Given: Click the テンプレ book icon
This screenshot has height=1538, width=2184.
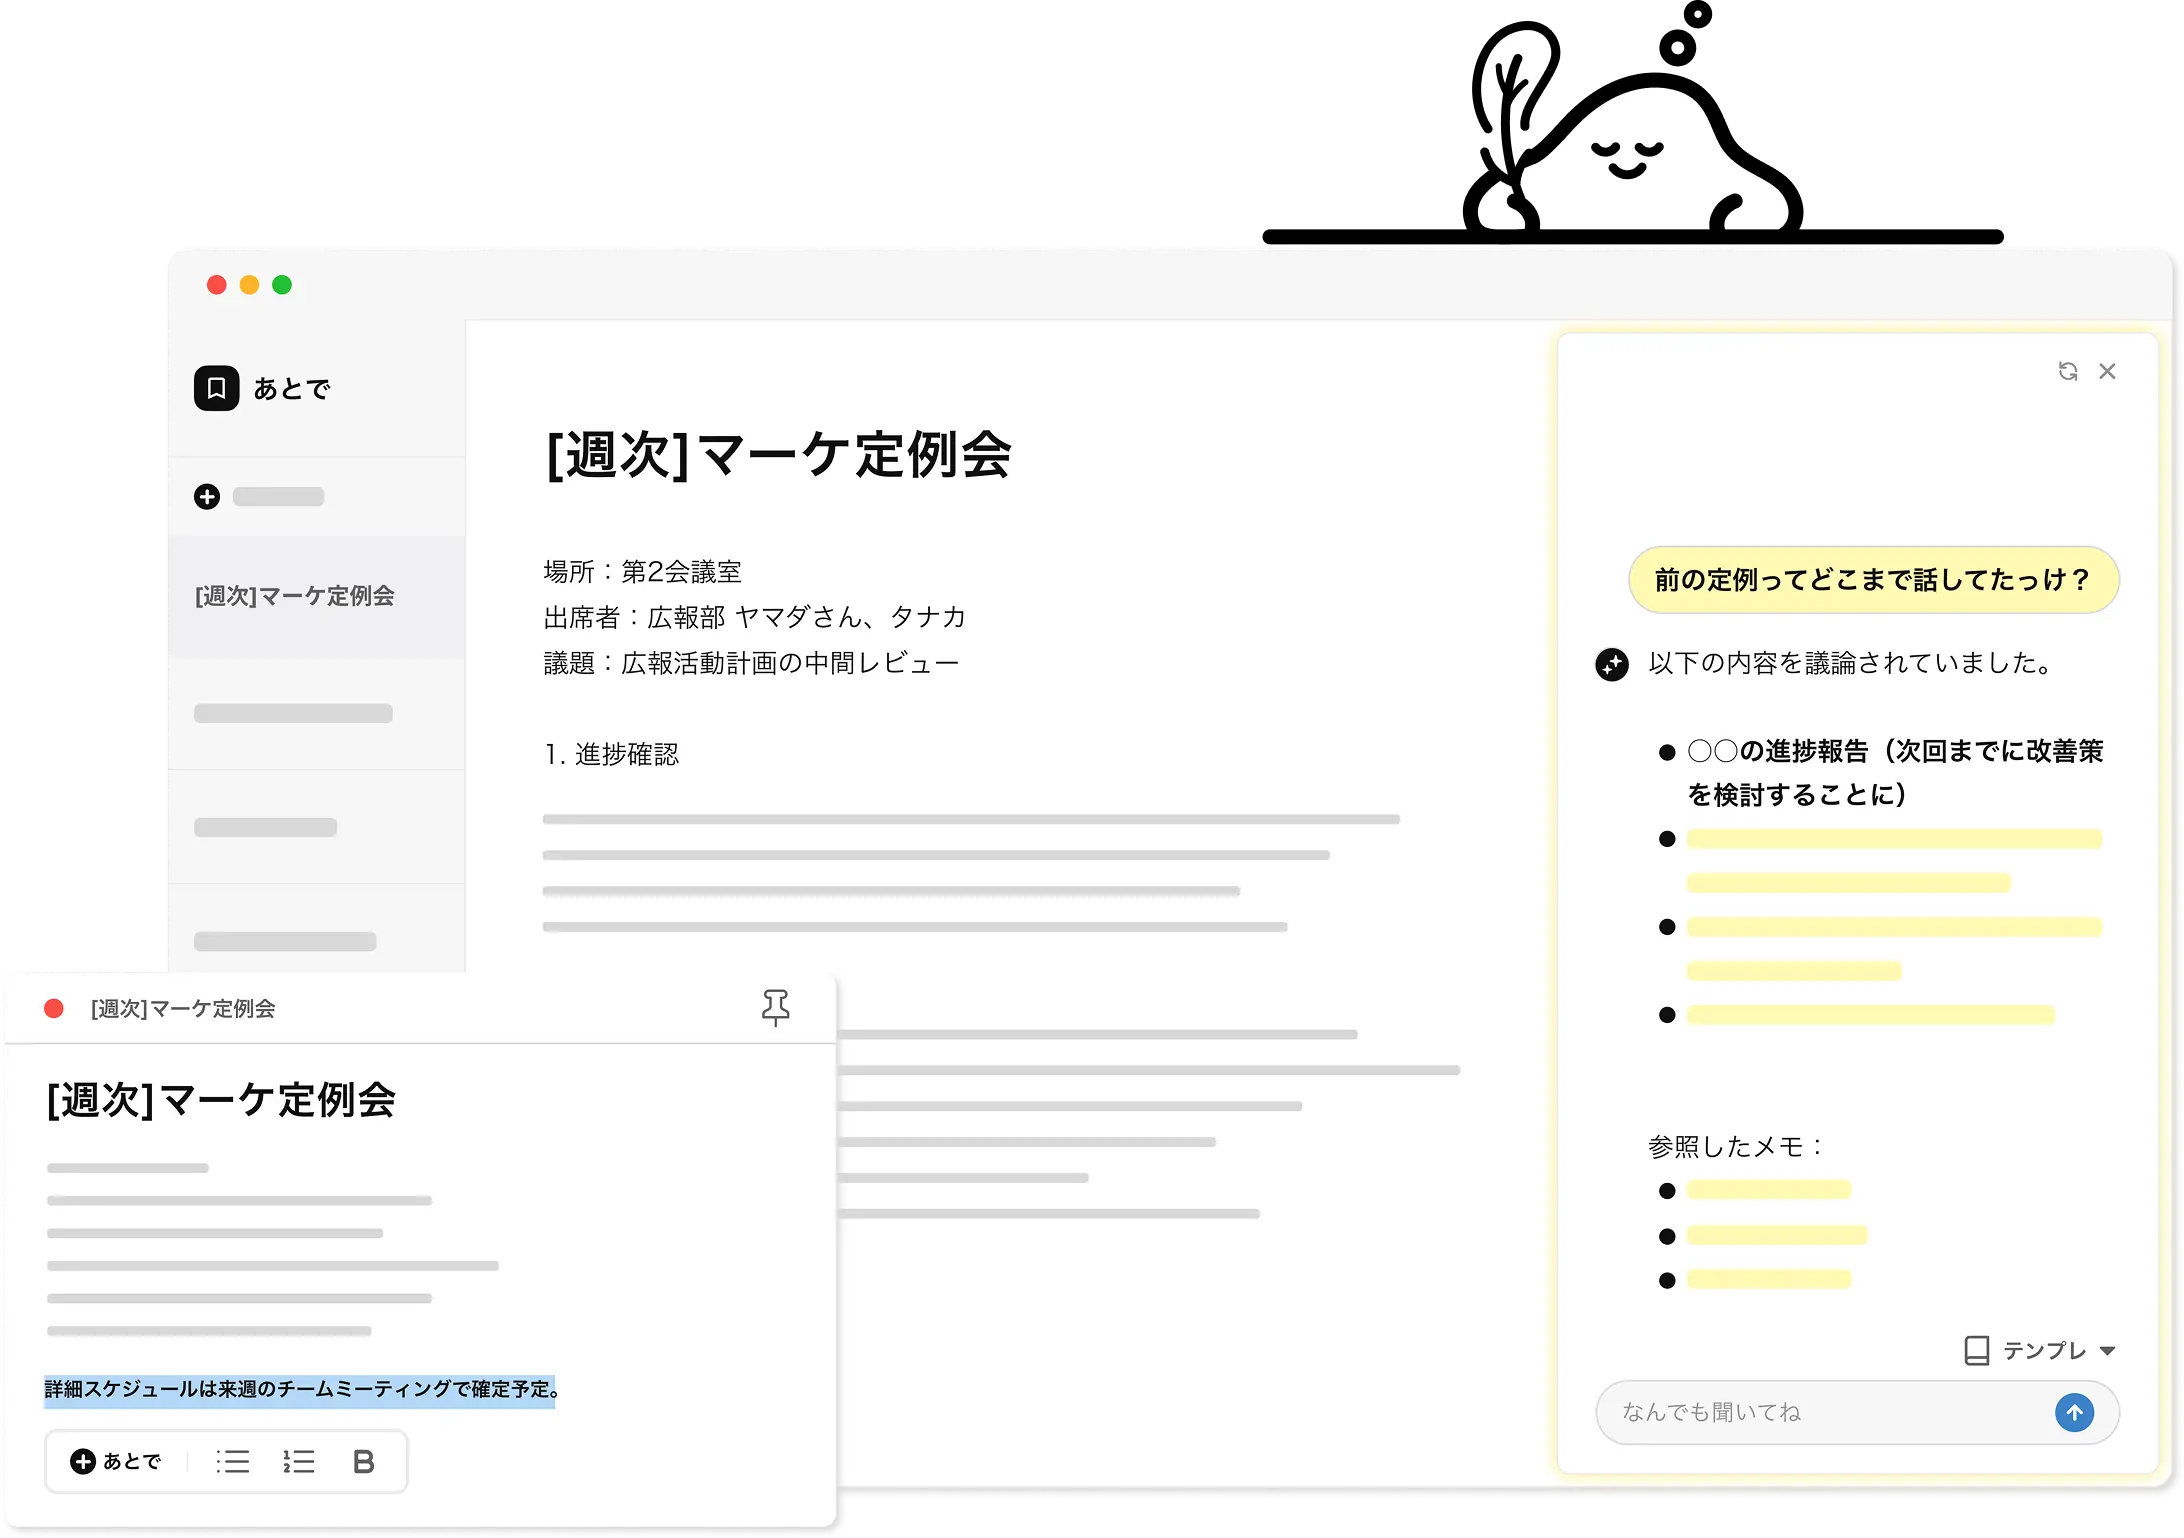Looking at the screenshot, I should click(1976, 1351).
